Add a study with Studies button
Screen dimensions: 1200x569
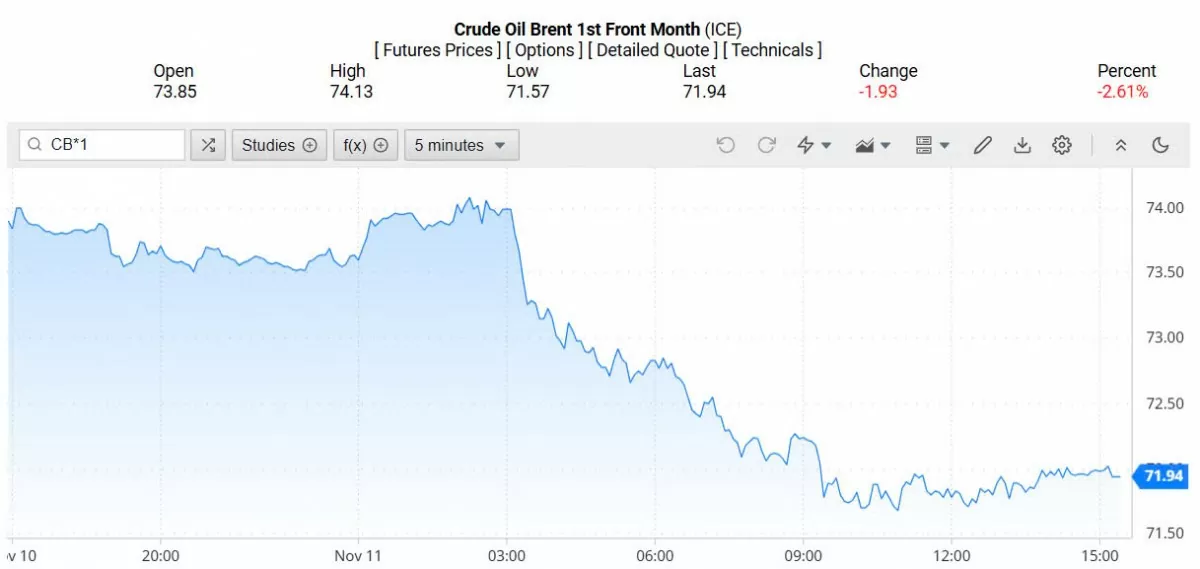[x=279, y=145]
